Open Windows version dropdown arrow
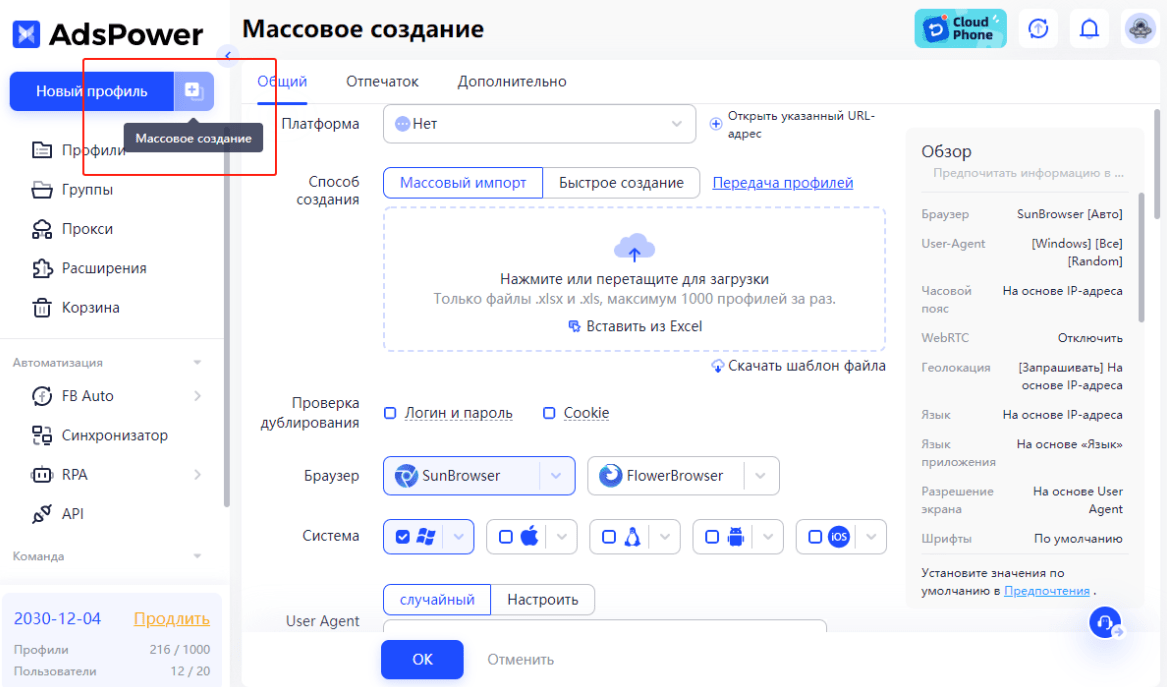 tap(458, 537)
